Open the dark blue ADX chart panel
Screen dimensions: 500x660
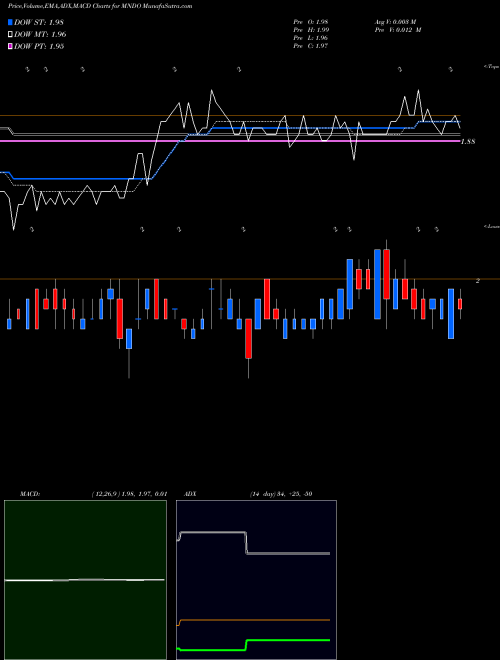tap(256, 580)
